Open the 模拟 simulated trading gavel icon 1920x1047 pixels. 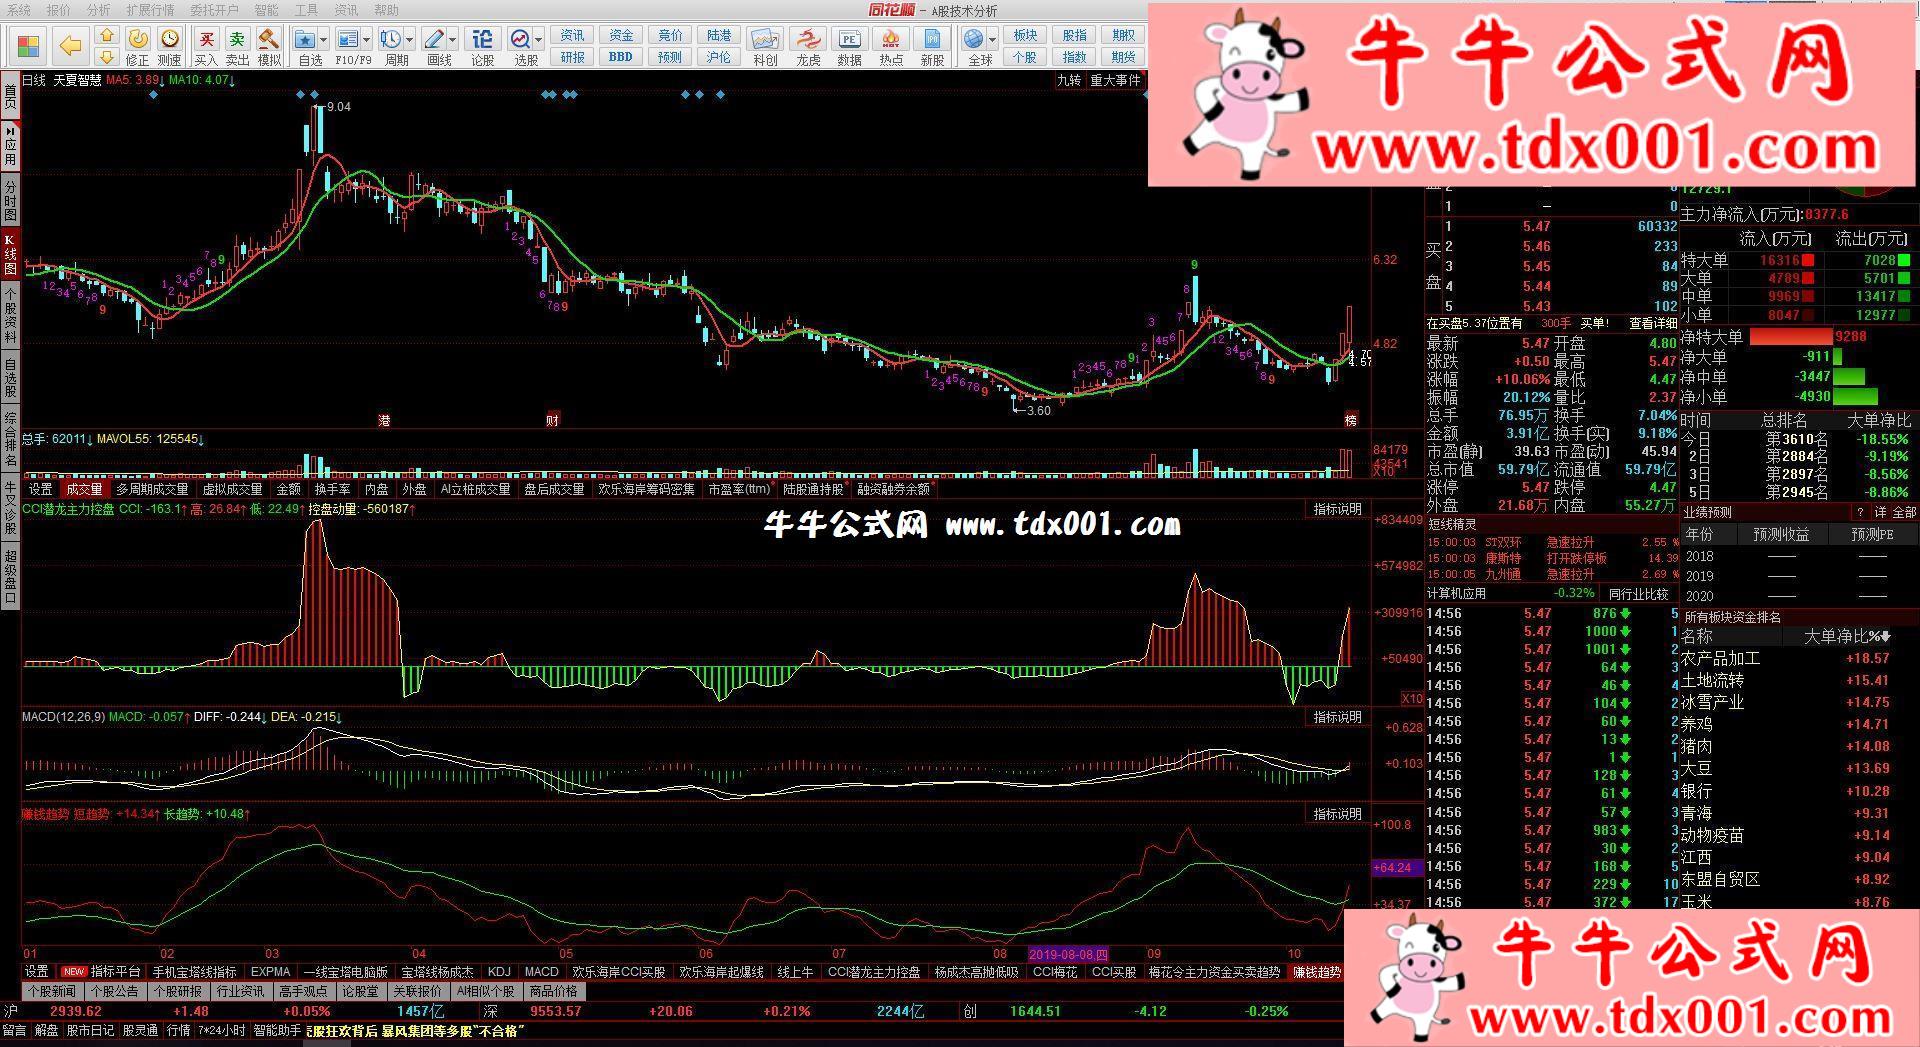click(269, 45)
